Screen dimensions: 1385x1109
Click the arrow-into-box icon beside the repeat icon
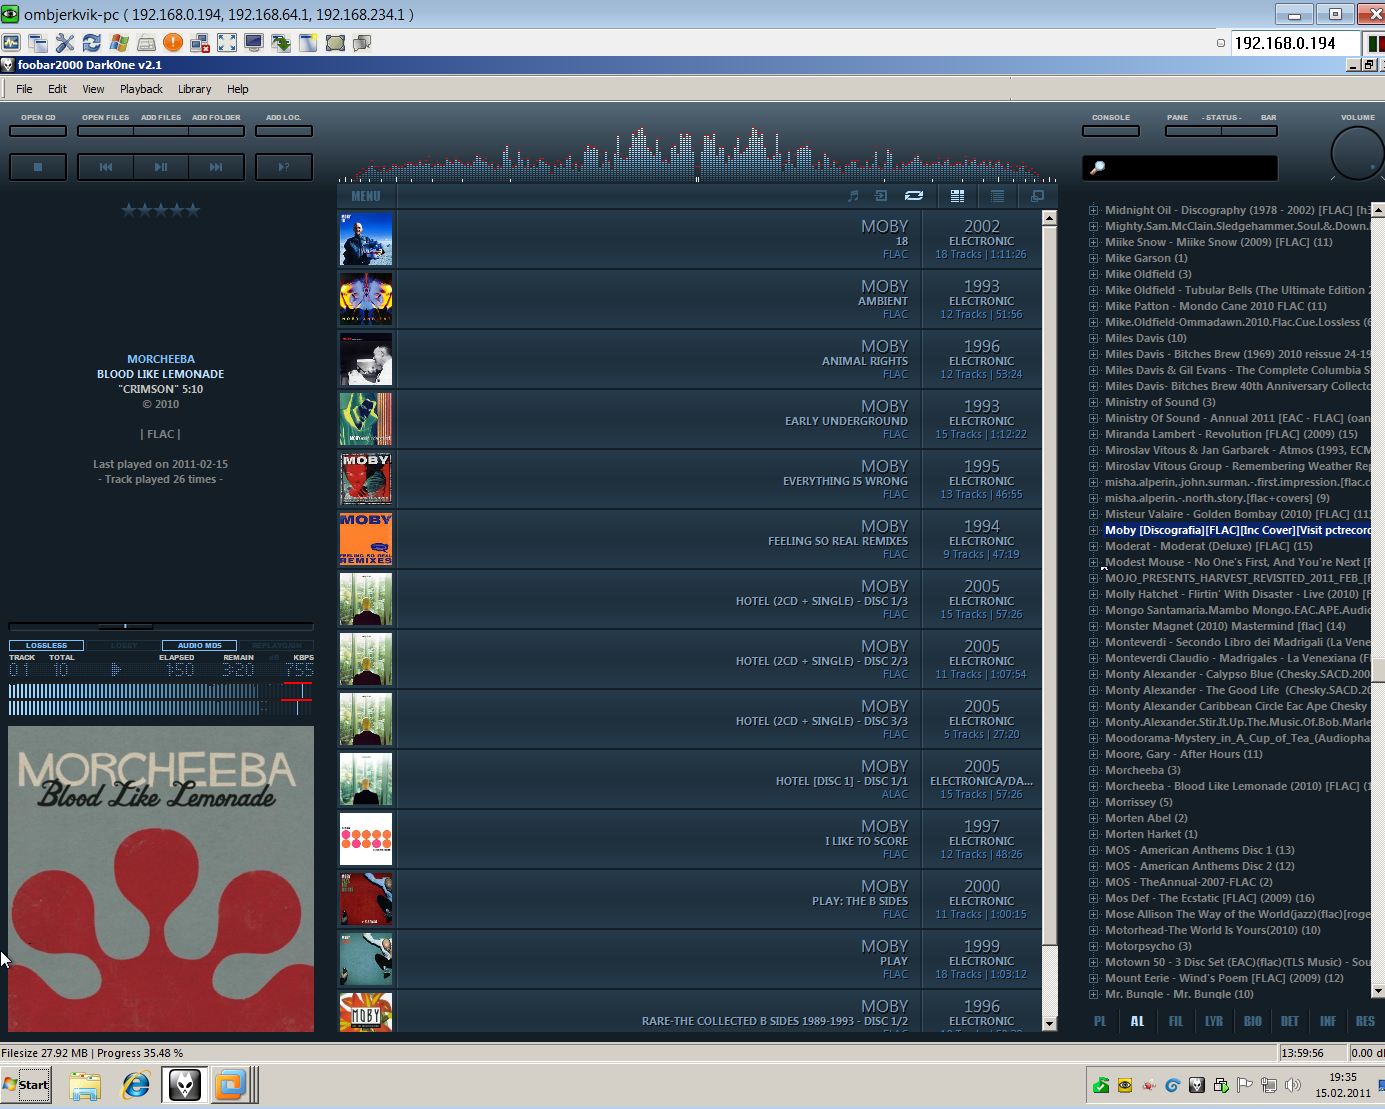coord(881,196)
